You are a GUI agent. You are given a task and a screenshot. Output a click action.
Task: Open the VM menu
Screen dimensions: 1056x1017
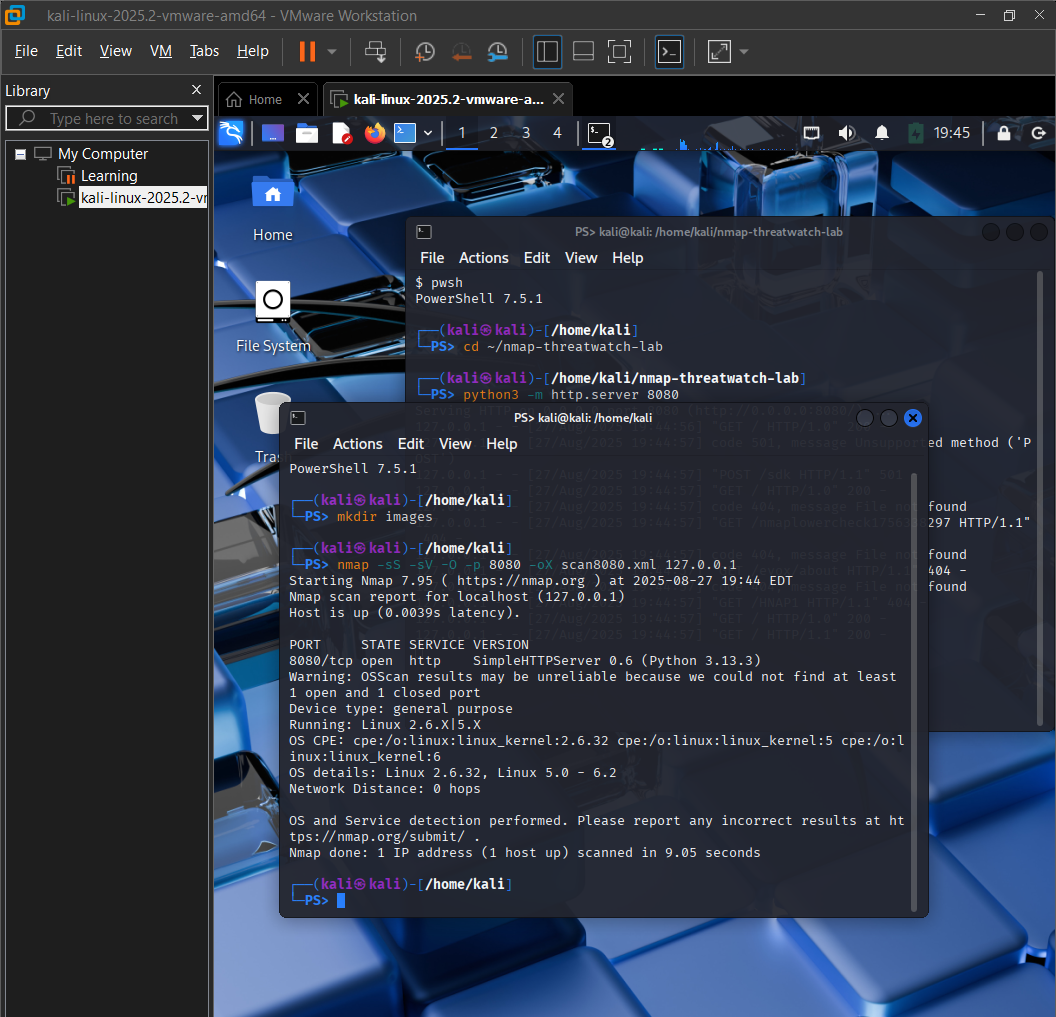pos(161,51)
